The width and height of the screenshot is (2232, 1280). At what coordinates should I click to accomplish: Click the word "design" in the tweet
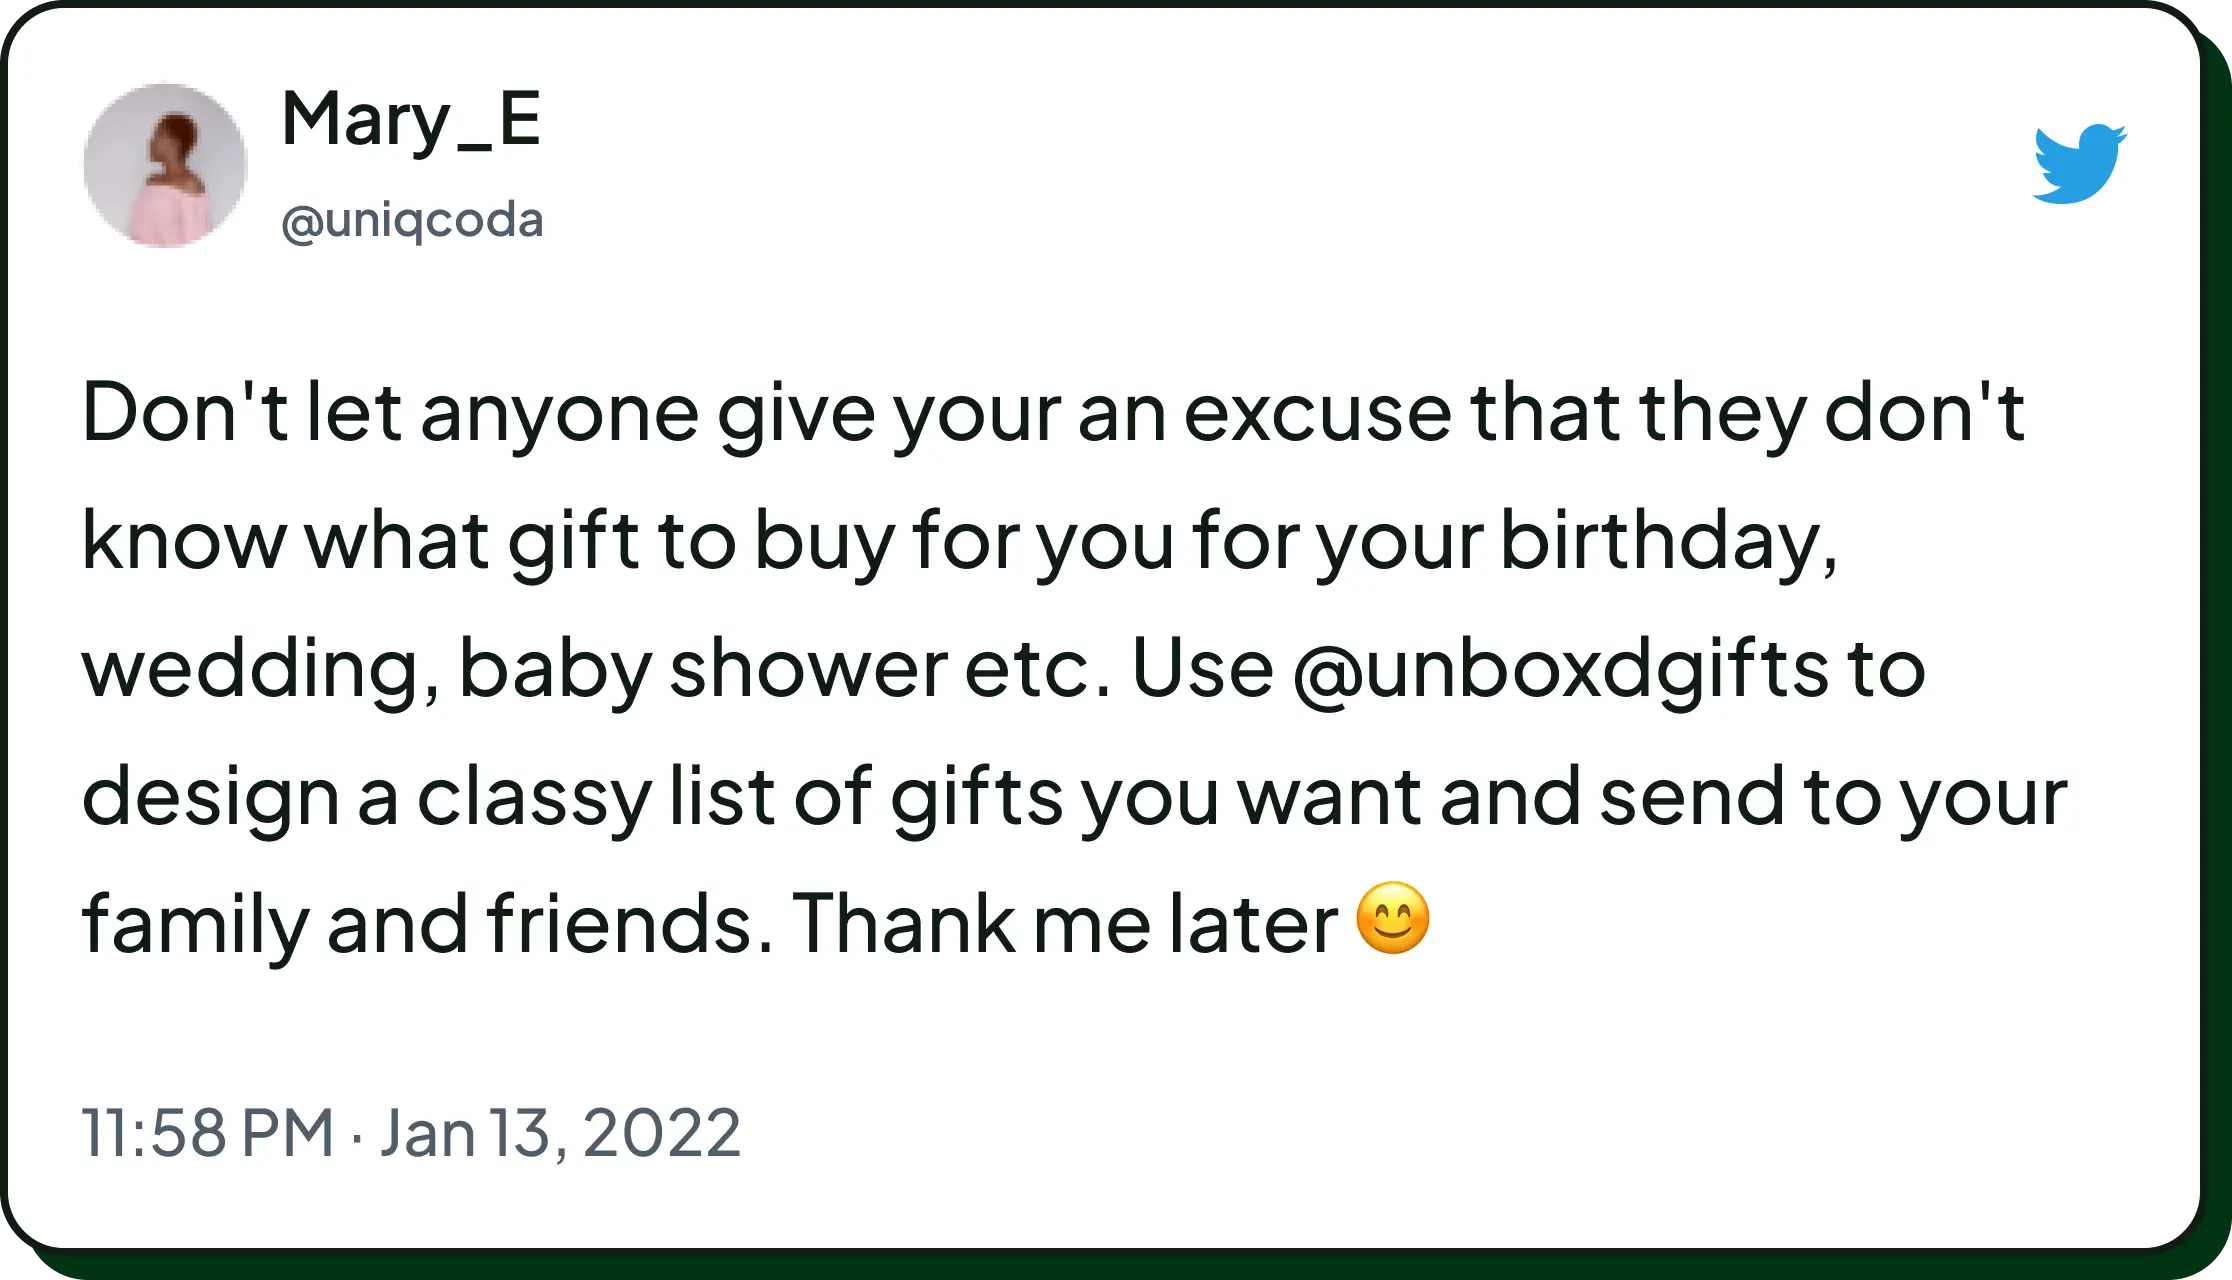[x=211, y=798]
